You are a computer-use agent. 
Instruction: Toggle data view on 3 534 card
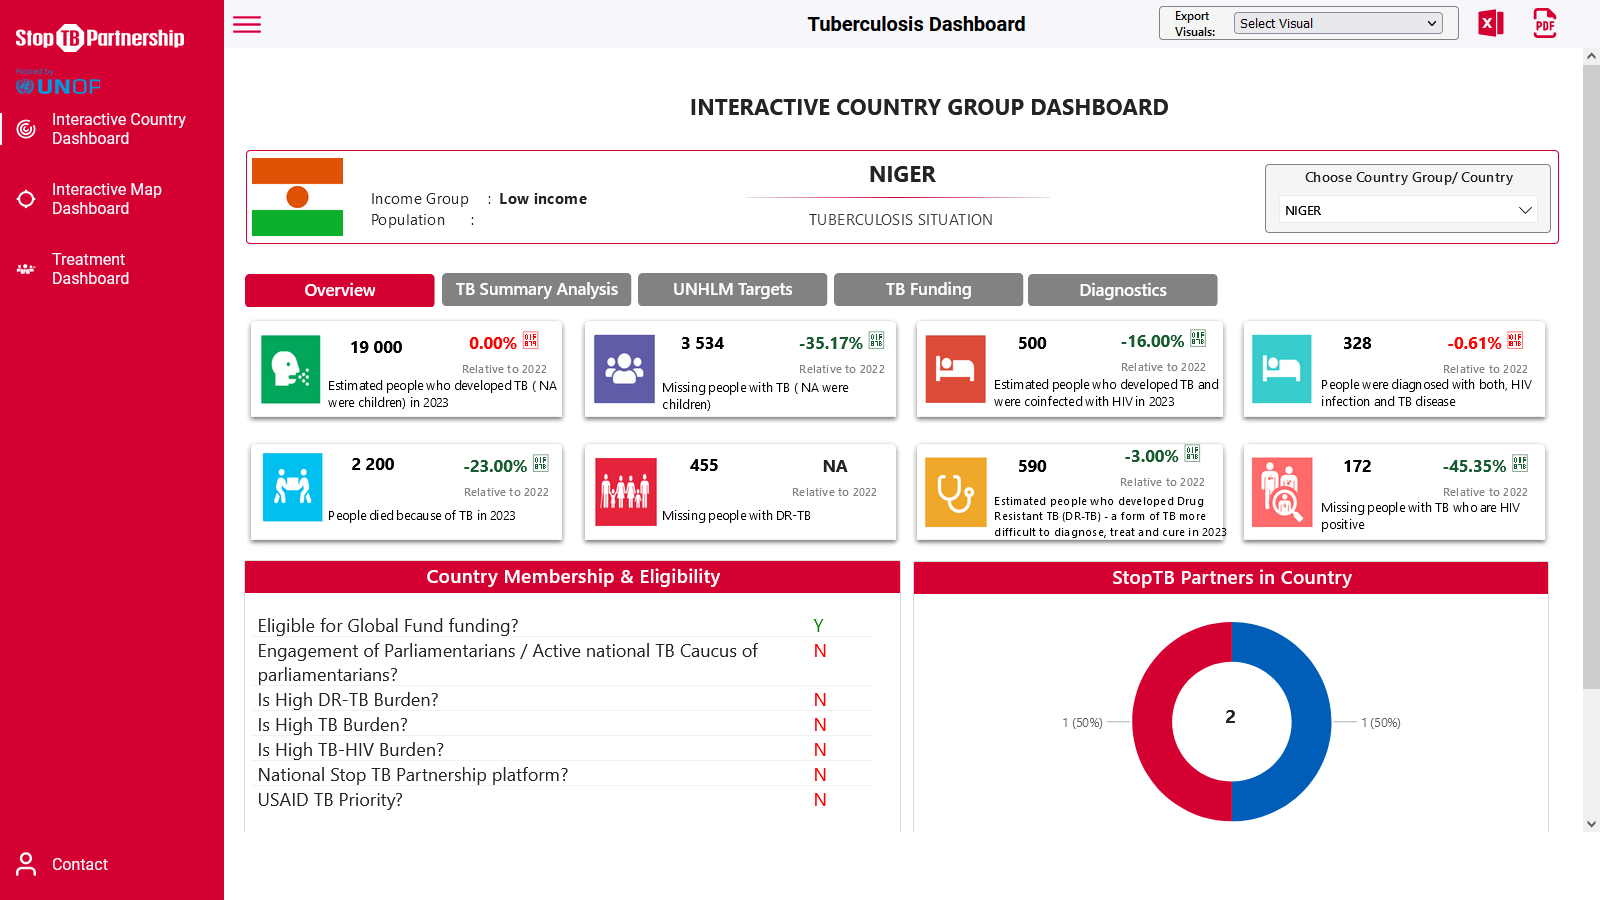click(x=876, y=341)
